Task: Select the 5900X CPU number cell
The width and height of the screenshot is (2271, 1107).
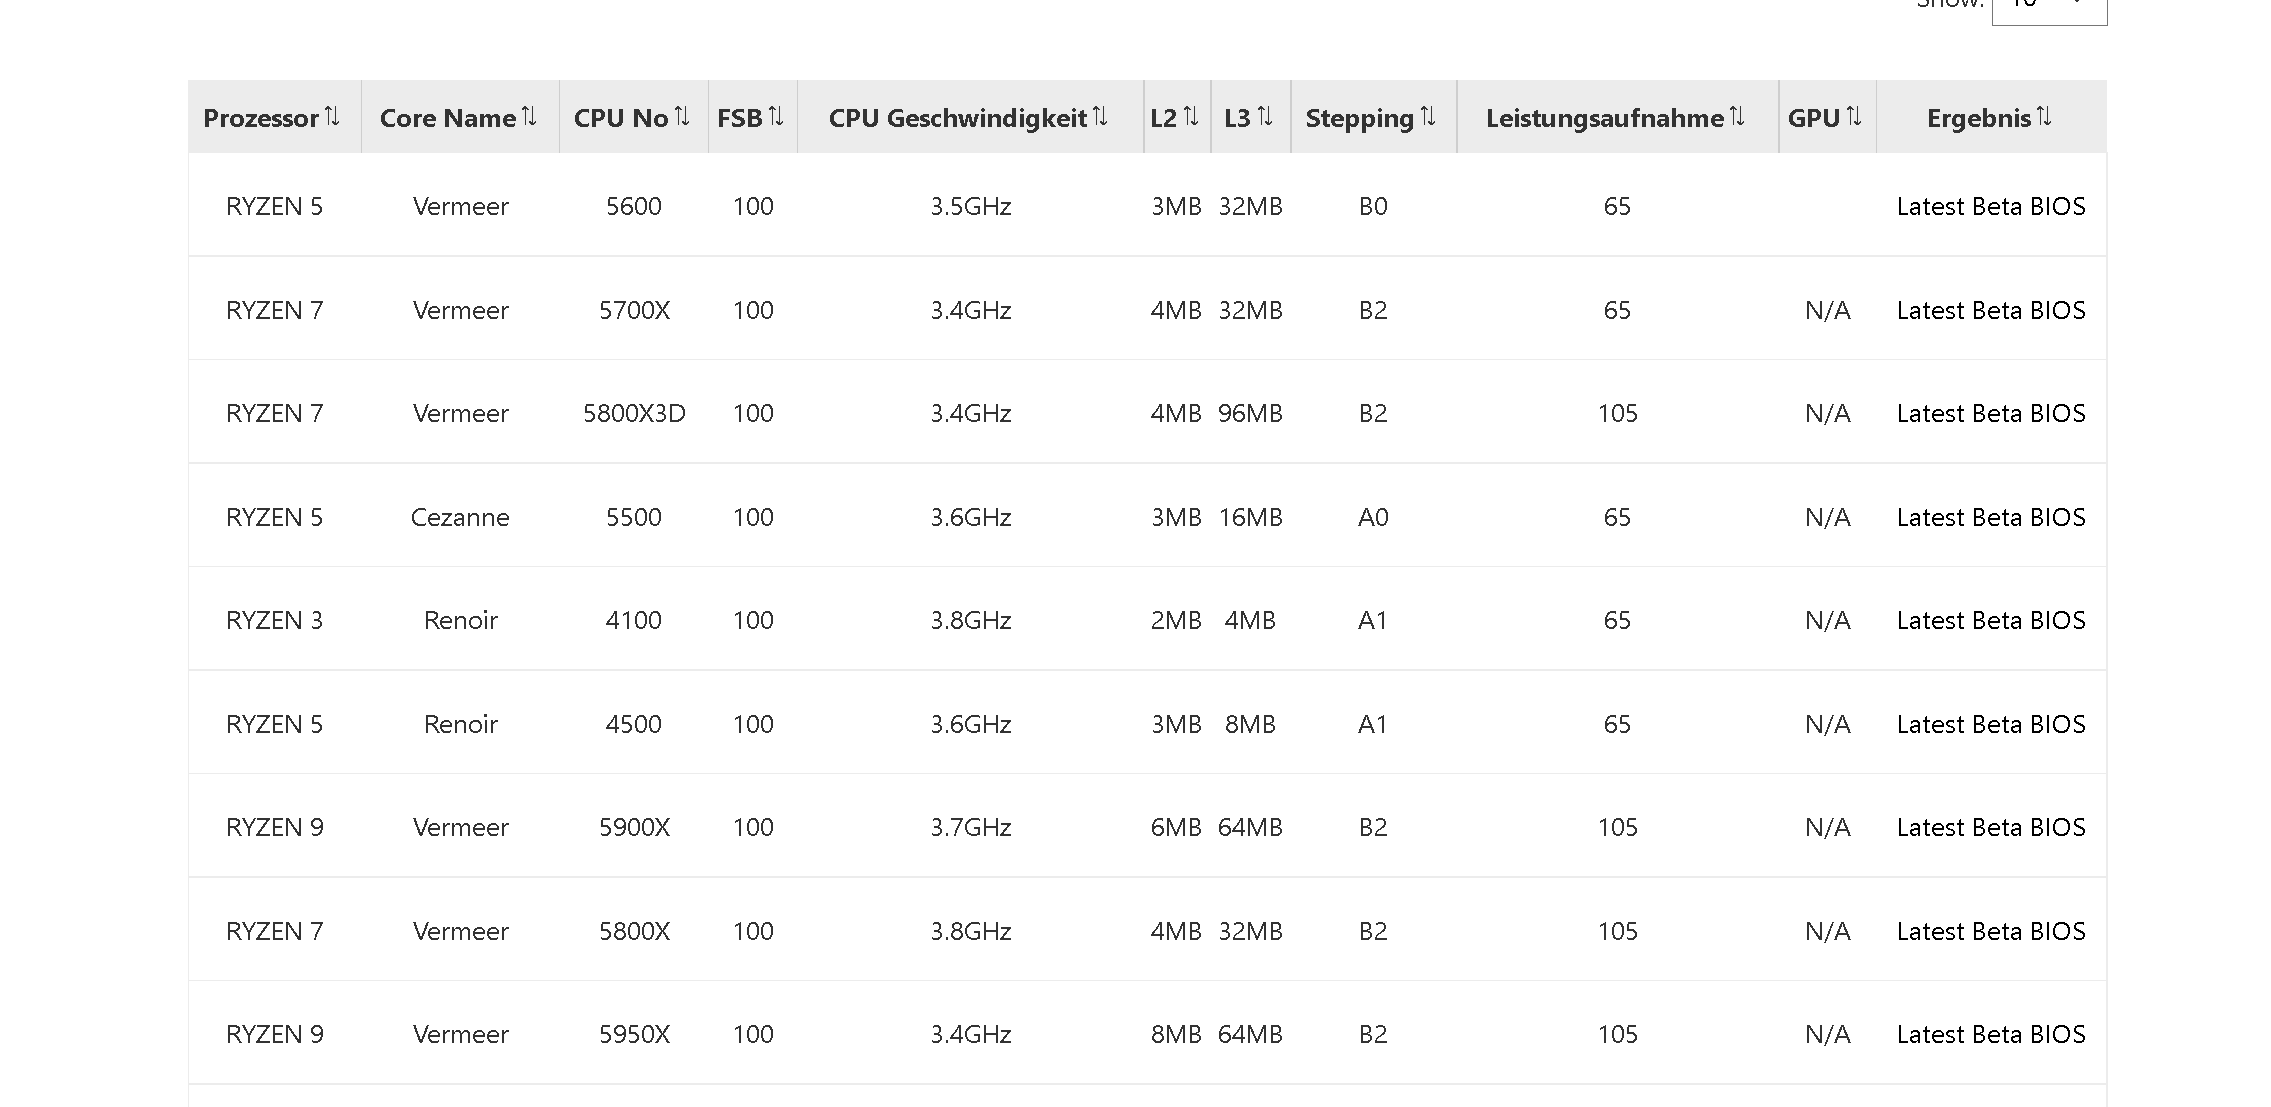Action: pyautogui.click(x=634, y=827)
